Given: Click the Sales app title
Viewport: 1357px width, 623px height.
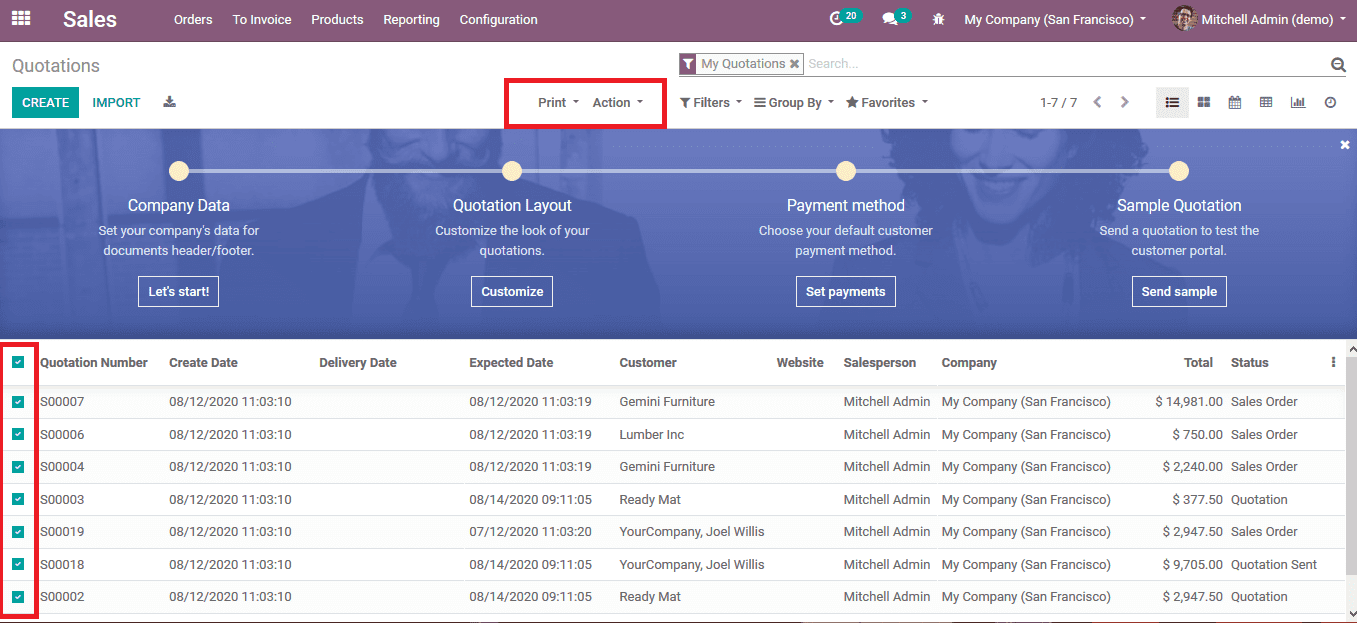Looking at the screenshot, I should (90, 19).
